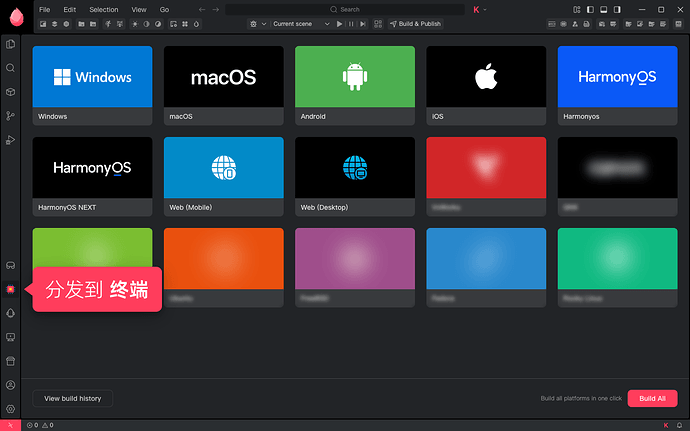This screenshot has height=431, width=690.
Task: Click the Build All button
Action: (x=652, y=398)
